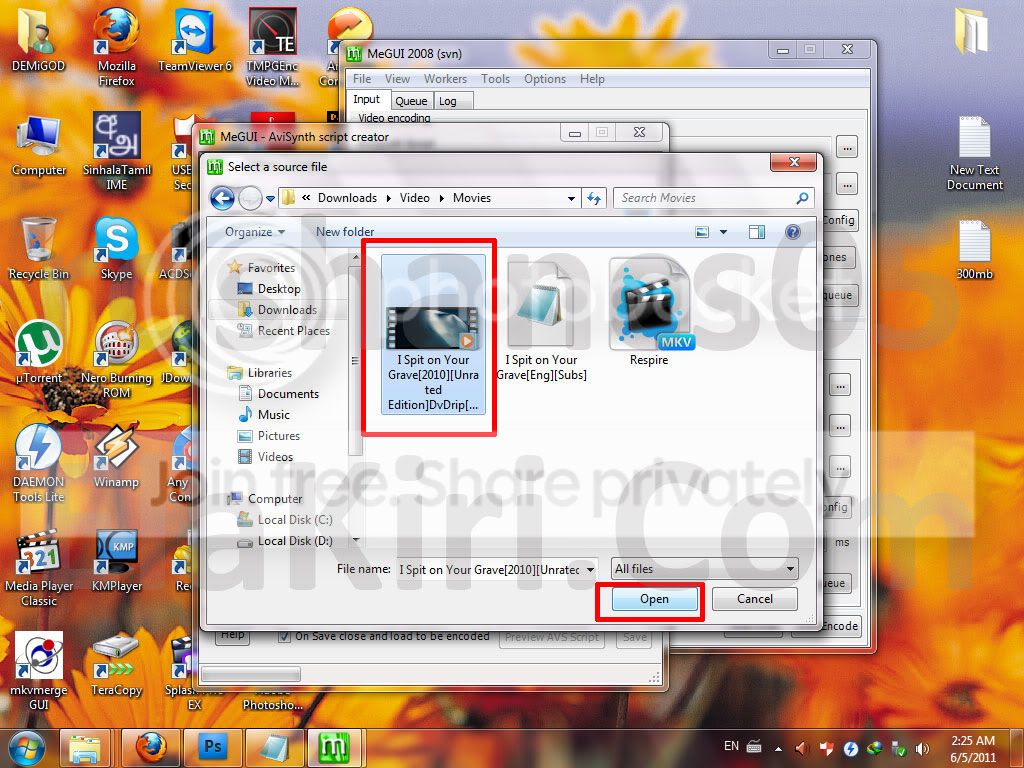The height and width of the screenshot is (768, 1024).
Task: Click the navigation pane vertical scrollbar
Action: click(355, 360)
